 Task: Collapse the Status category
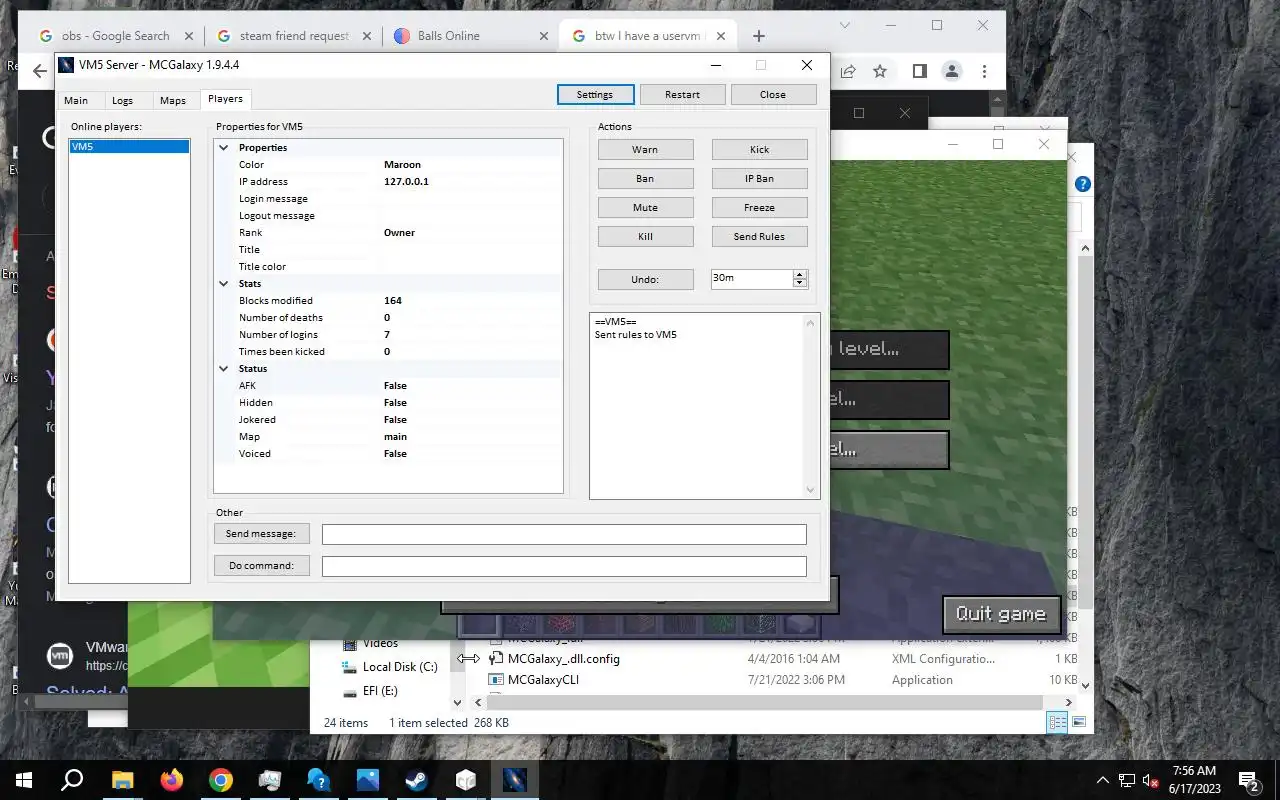(x=224, y=368)
